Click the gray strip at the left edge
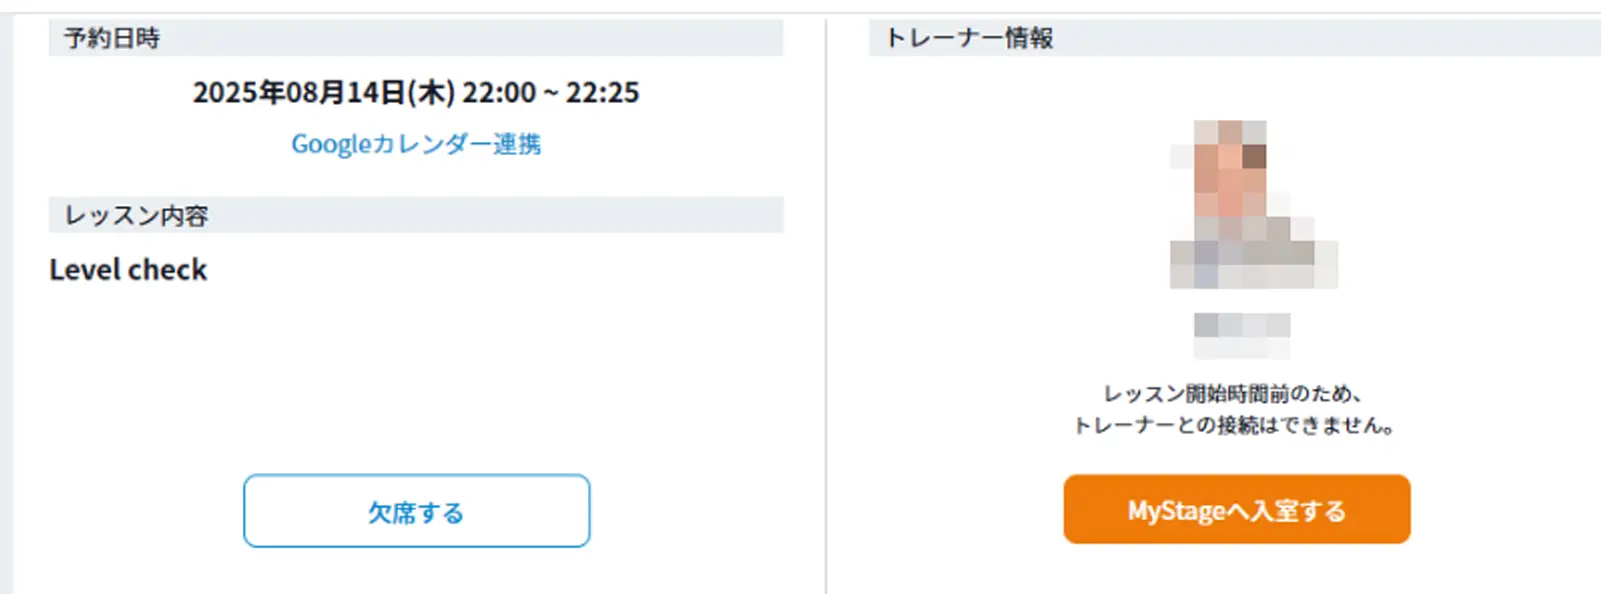Image resolution: width=1601 pixels, height=594 pixels. [x=6, y=300]
